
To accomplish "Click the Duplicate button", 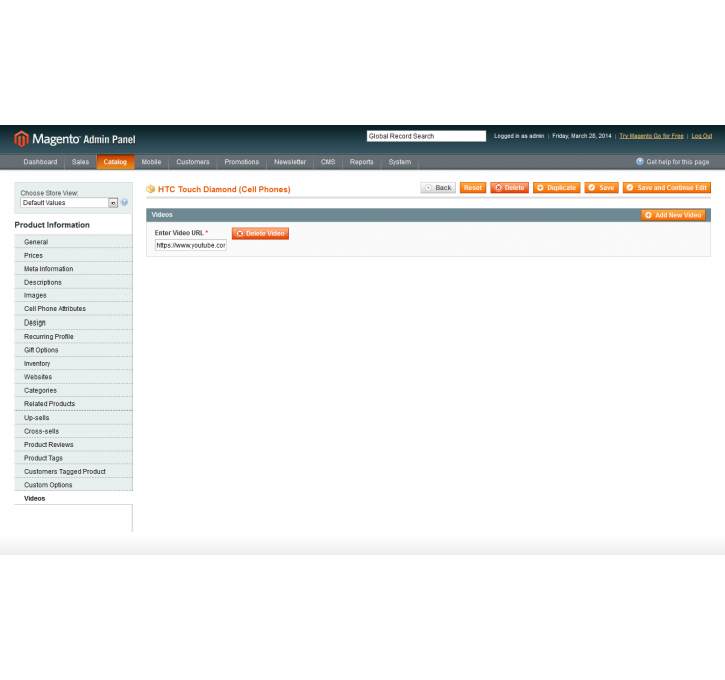I will click(x=557, y=188).
